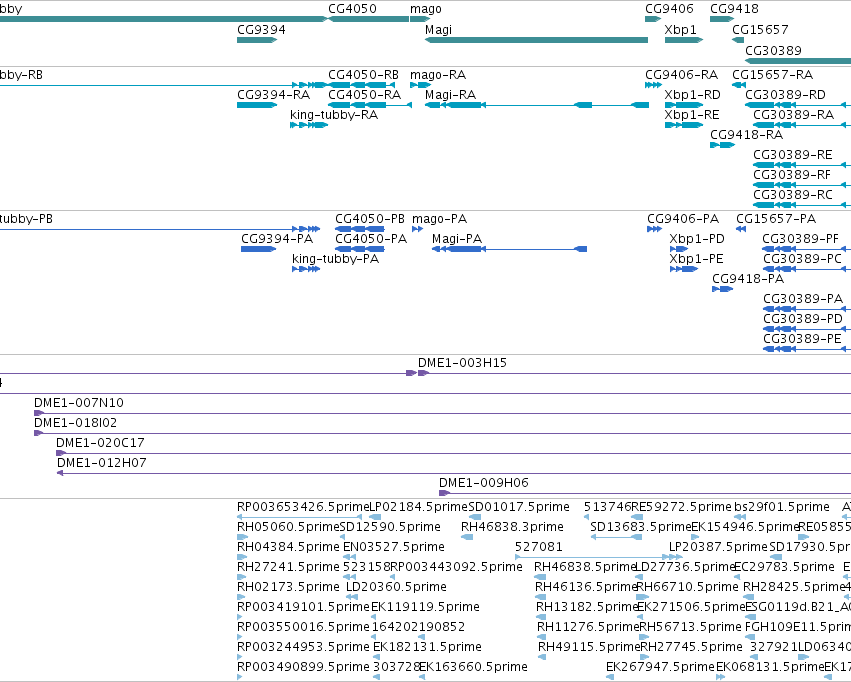Screen dimensions: 851x682
Task: Click the CG30389-RF transcript label
Action: point(792,175)
